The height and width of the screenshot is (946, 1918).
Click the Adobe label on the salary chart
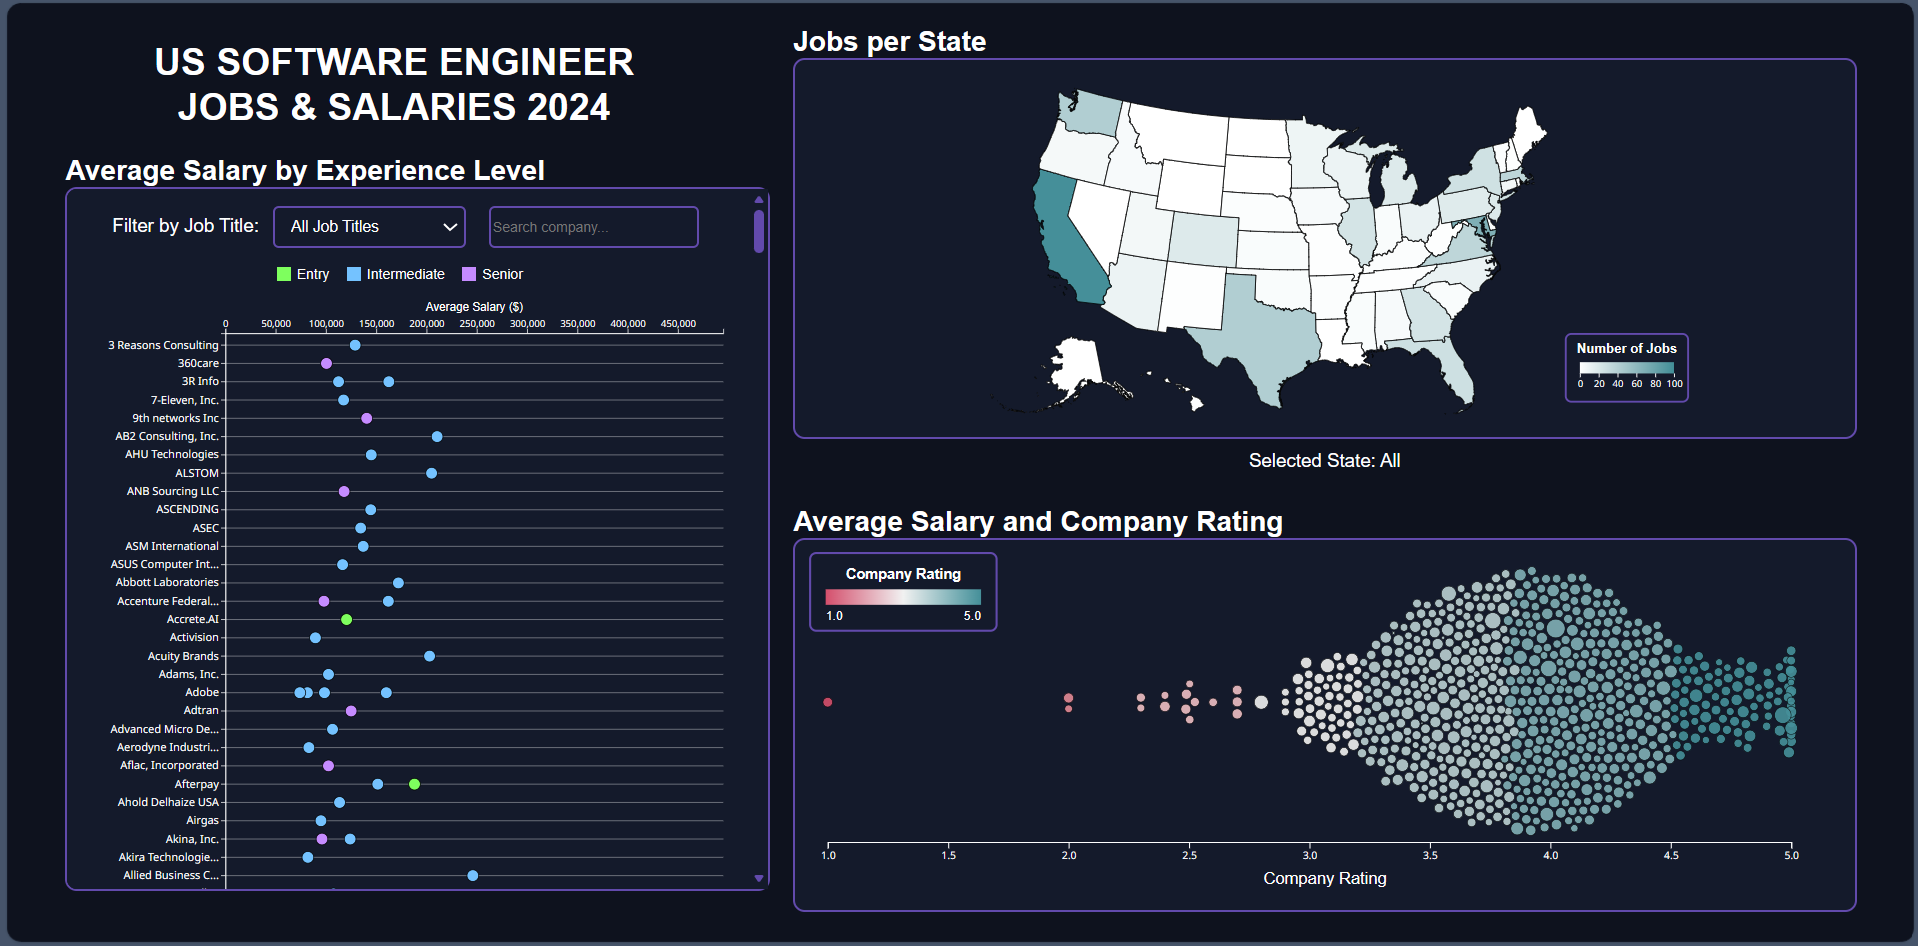click(x=202, y=692)
